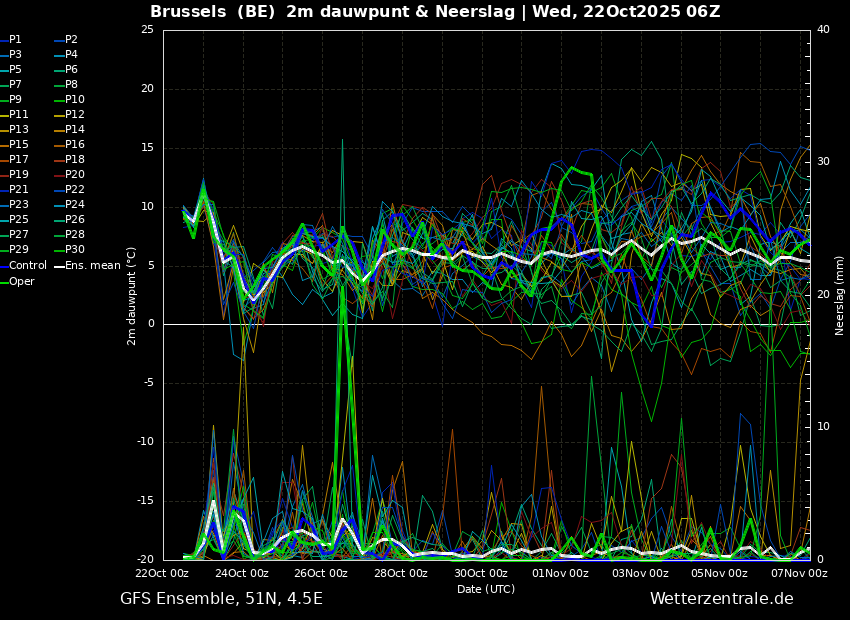Screen dimensions: 850x620
Task: Select the P10 legend label
Action: [75, 100]
